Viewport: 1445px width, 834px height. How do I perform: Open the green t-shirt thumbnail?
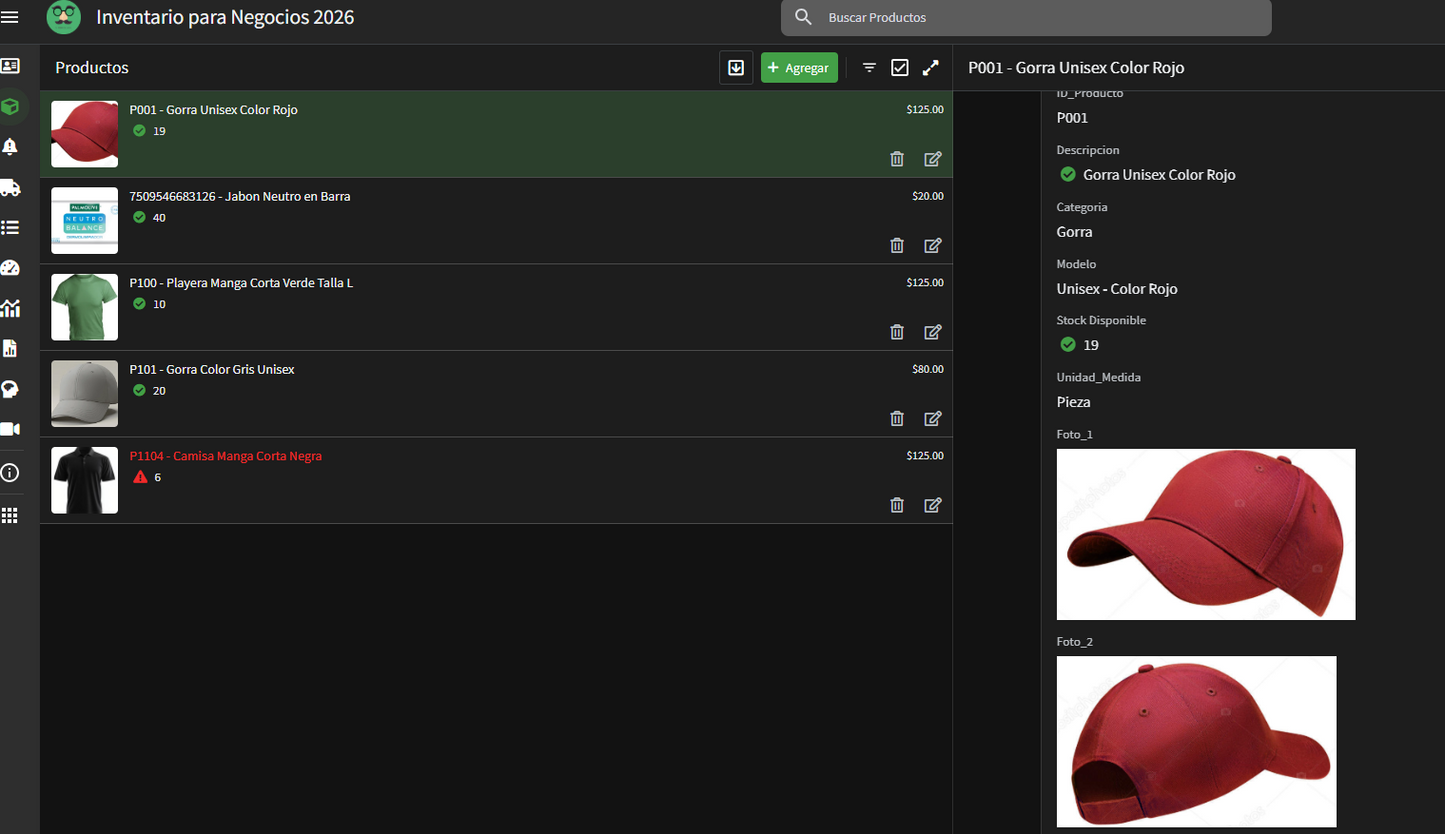pyautogui.click(x=85, y=307)
